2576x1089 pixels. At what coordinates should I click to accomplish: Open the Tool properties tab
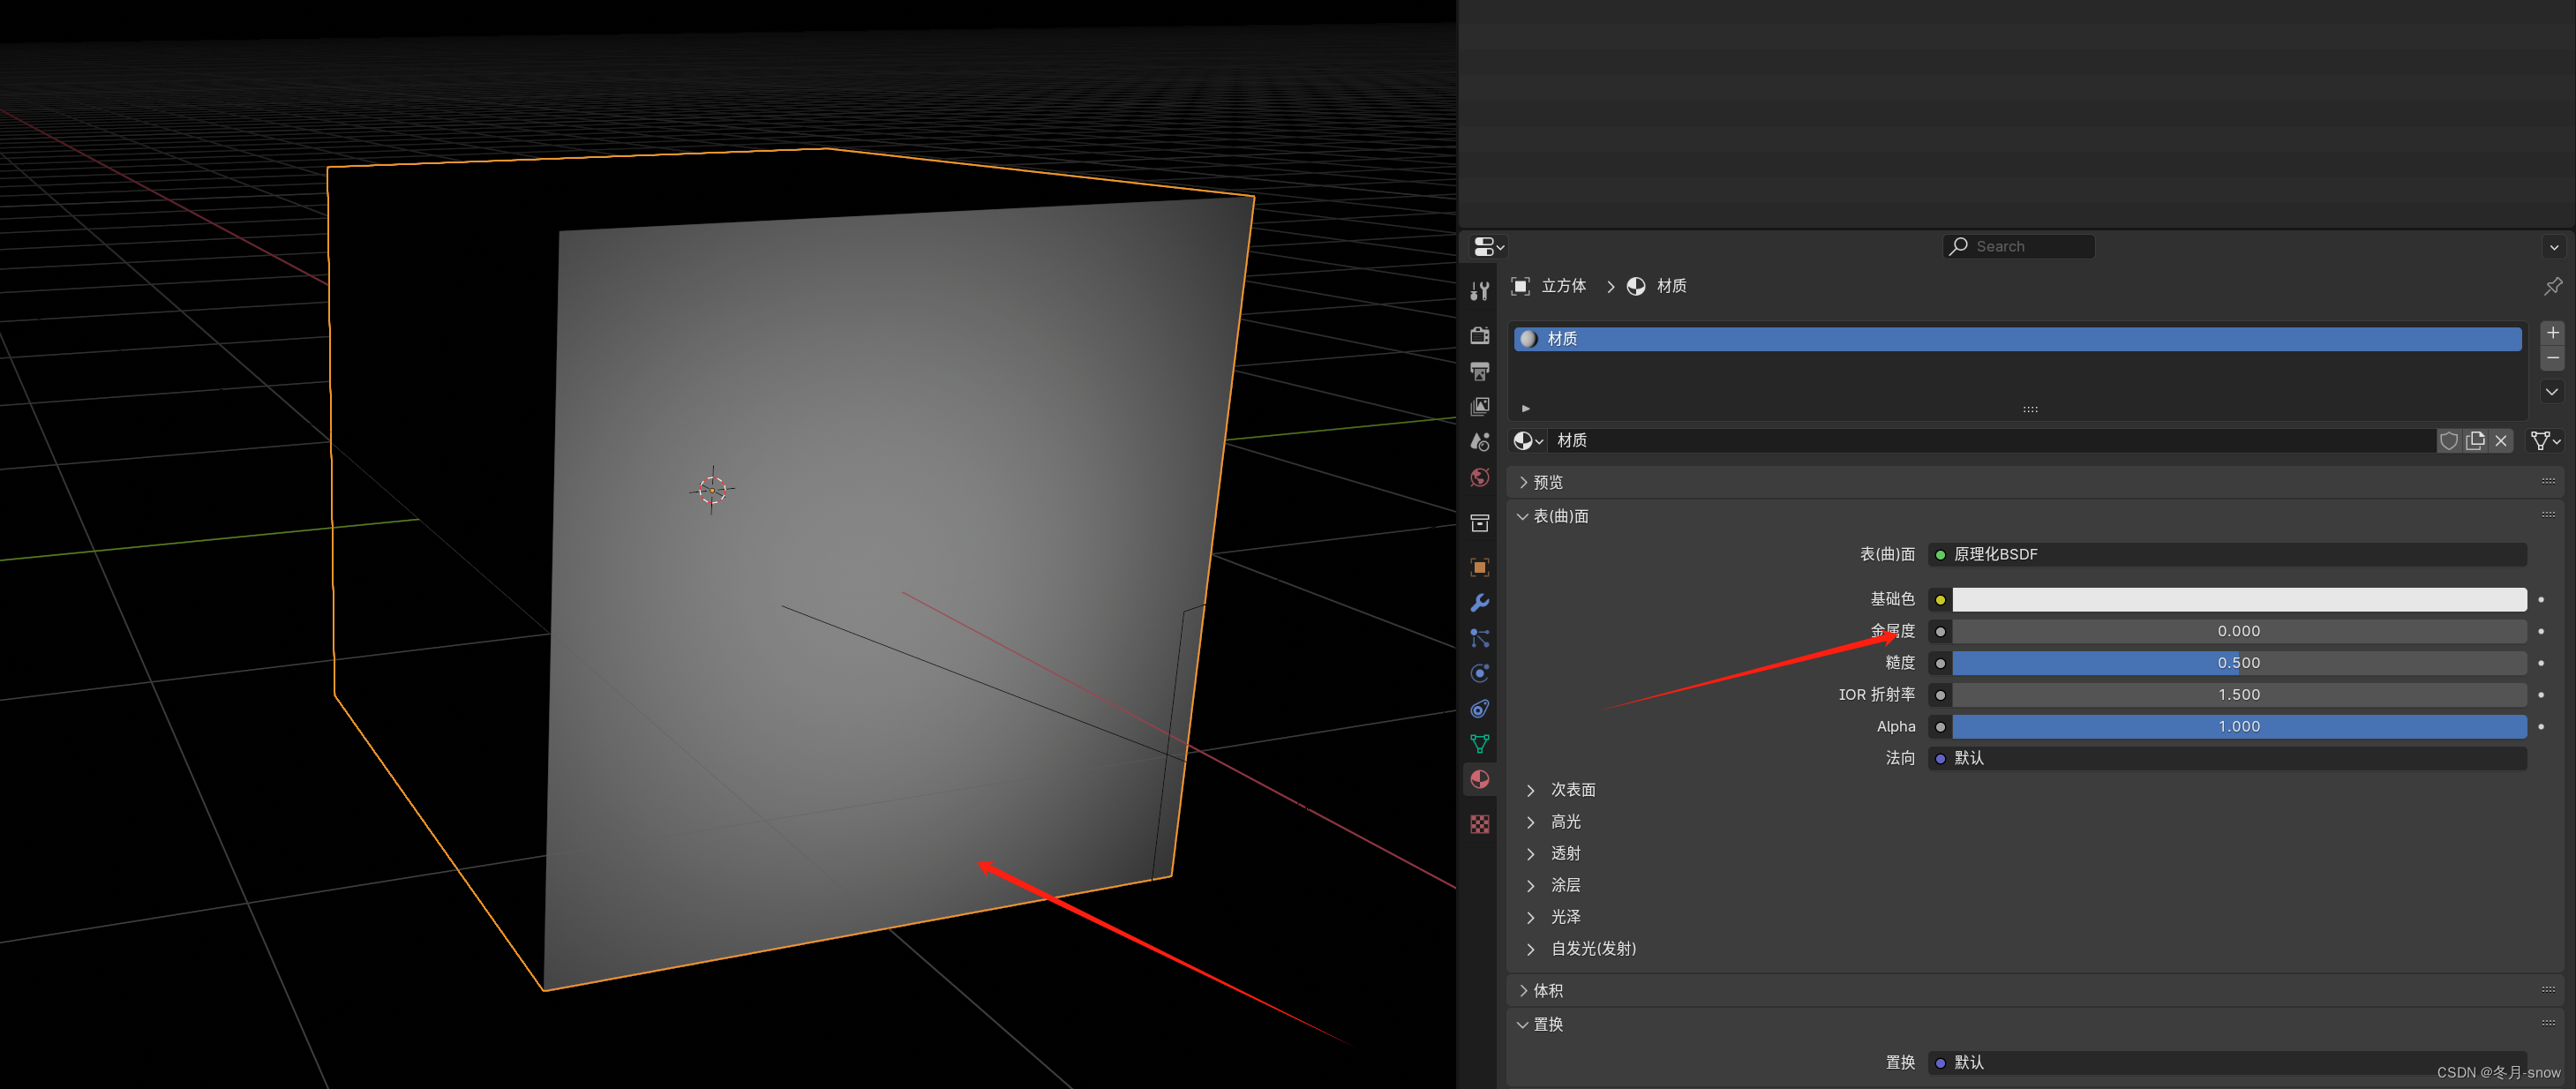coord(1480,291)
